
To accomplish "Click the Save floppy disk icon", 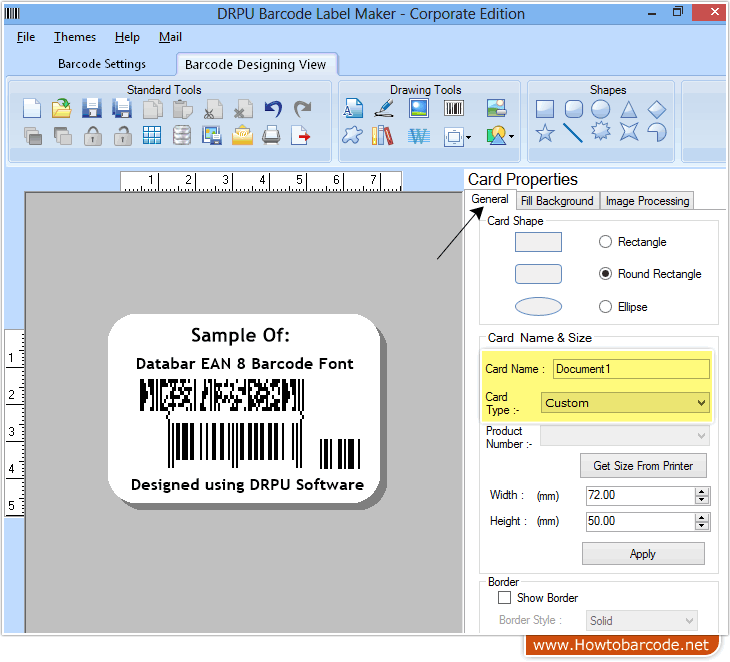I will (92, 109).
